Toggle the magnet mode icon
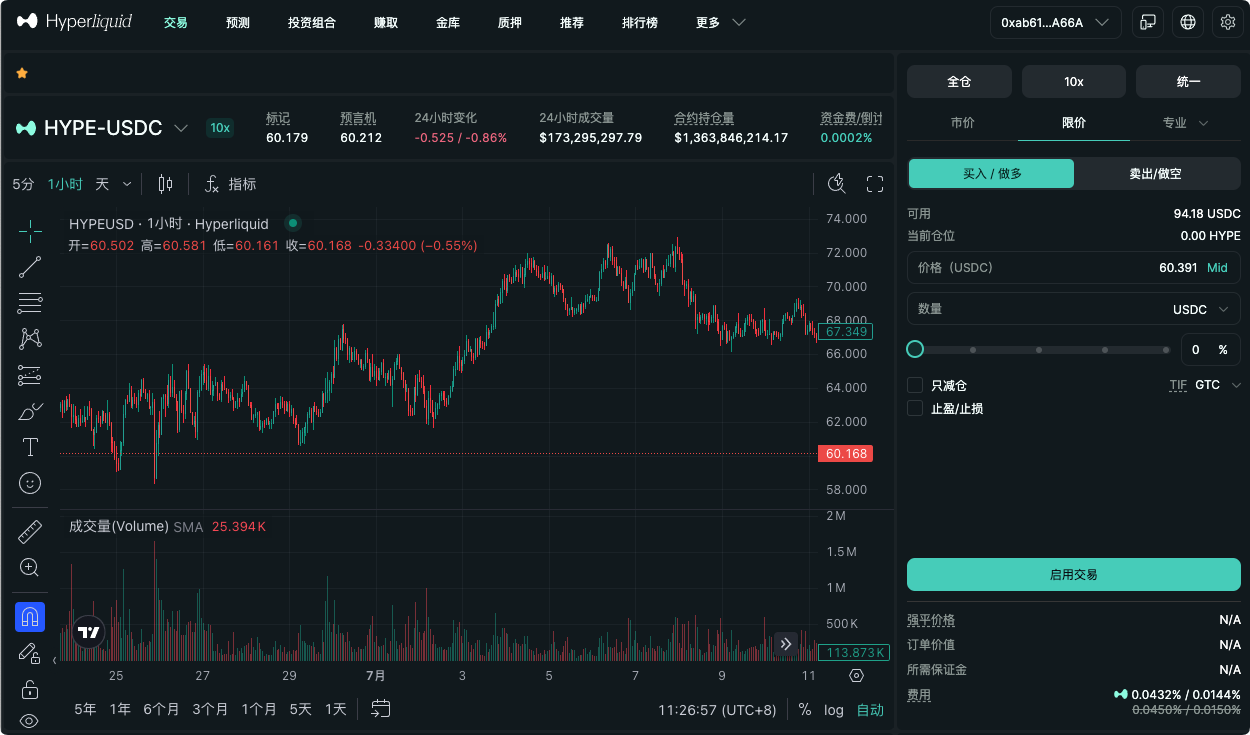 point(30,617)
